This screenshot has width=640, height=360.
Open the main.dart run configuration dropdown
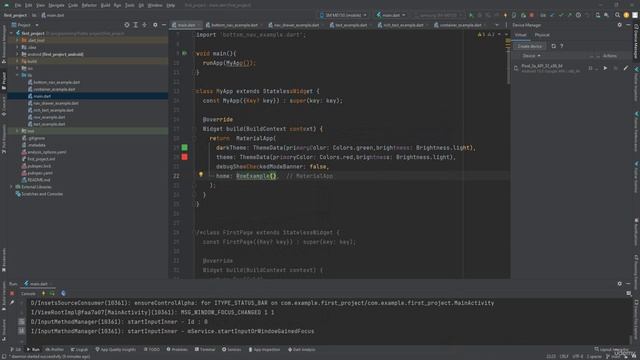(x=391, y=15)
